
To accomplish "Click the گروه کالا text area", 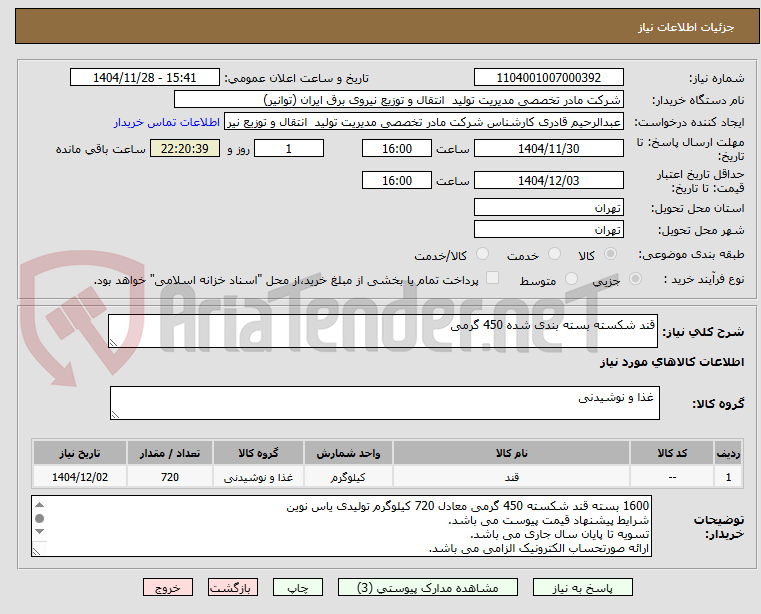I will pos(384,403).
